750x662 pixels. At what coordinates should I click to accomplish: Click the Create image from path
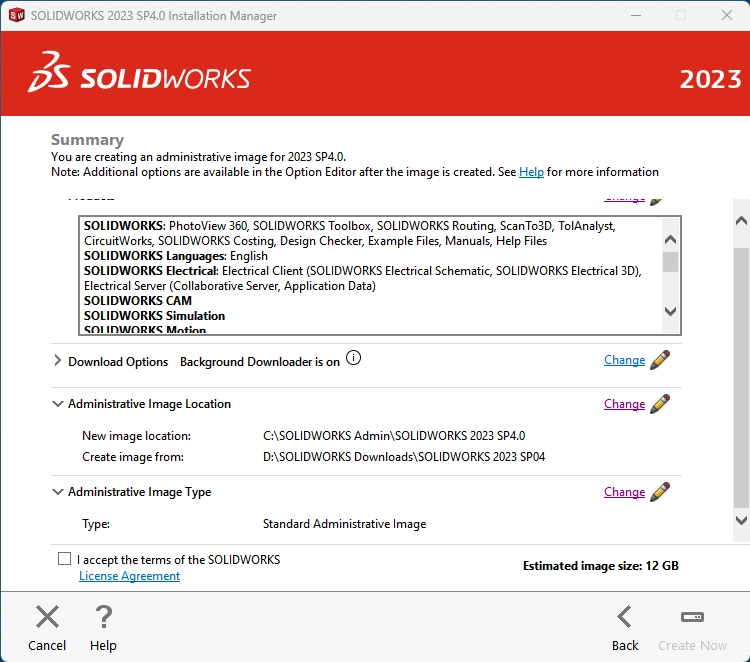tap(404, 457)
